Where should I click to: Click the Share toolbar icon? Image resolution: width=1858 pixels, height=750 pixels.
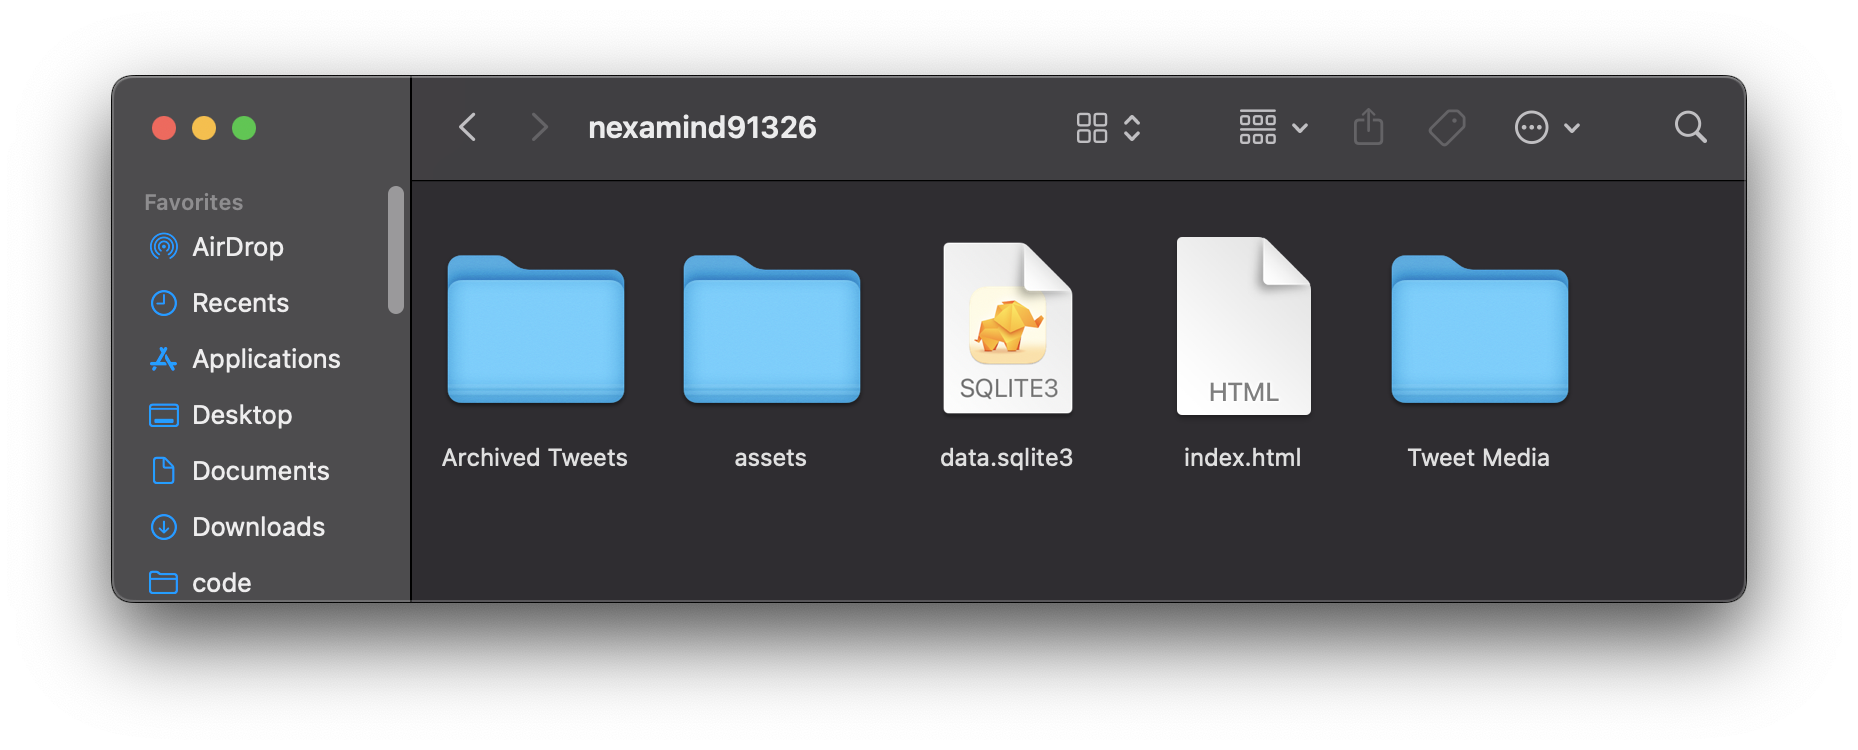1368,127
